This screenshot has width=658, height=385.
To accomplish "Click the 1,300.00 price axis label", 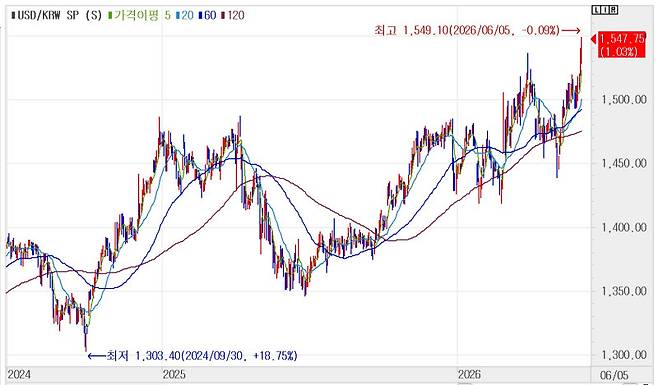I will [x=624, y=355].
